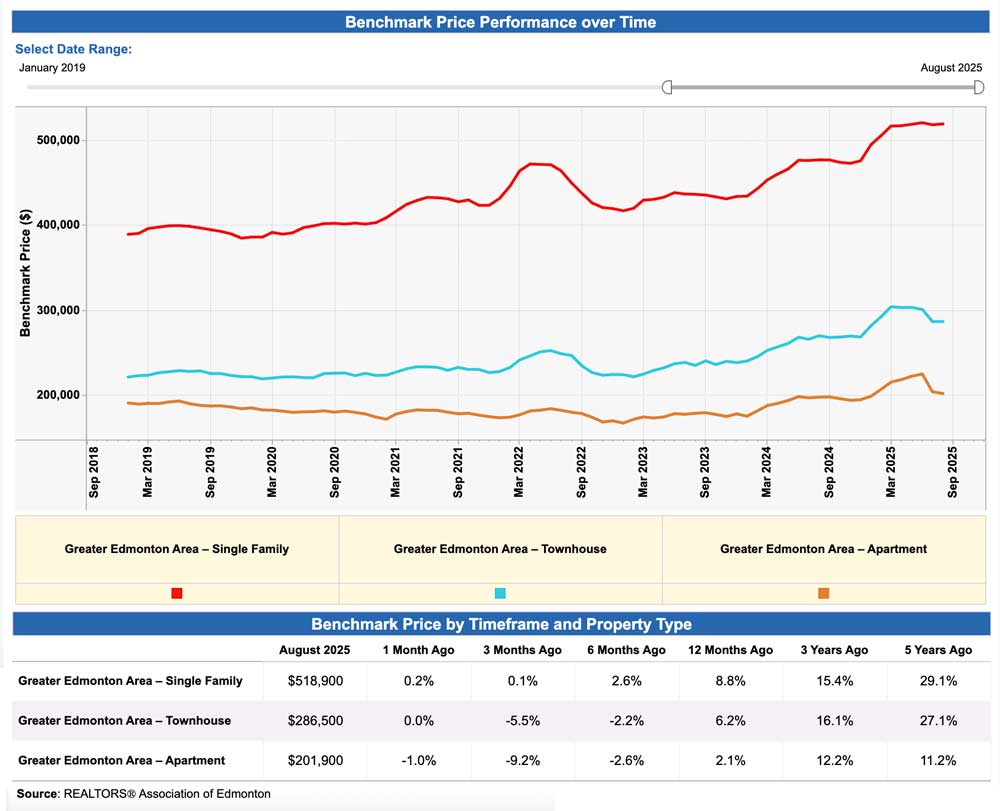The height and width of the screenshot is (811, 1000).
Task: Select Greater Edmonton Area – Single Family legend label
Action: point(177,549)
